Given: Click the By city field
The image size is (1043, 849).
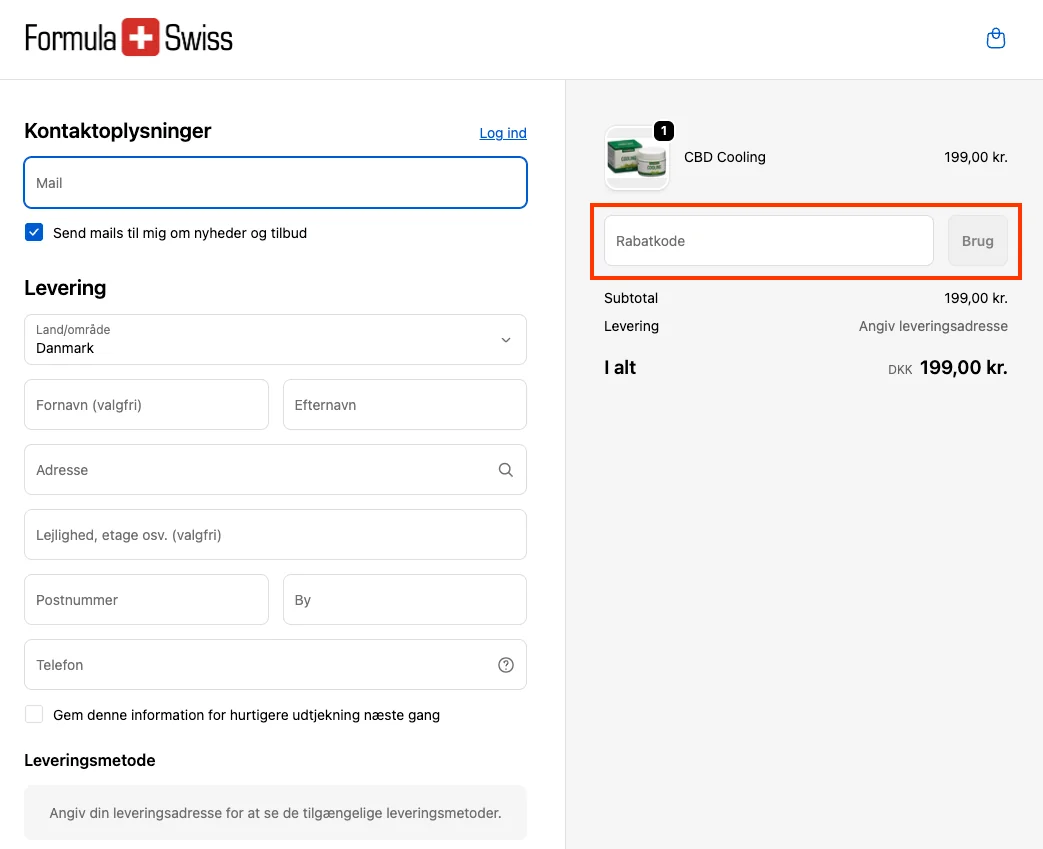Looking at the screenshot, I should coord(404,600).
